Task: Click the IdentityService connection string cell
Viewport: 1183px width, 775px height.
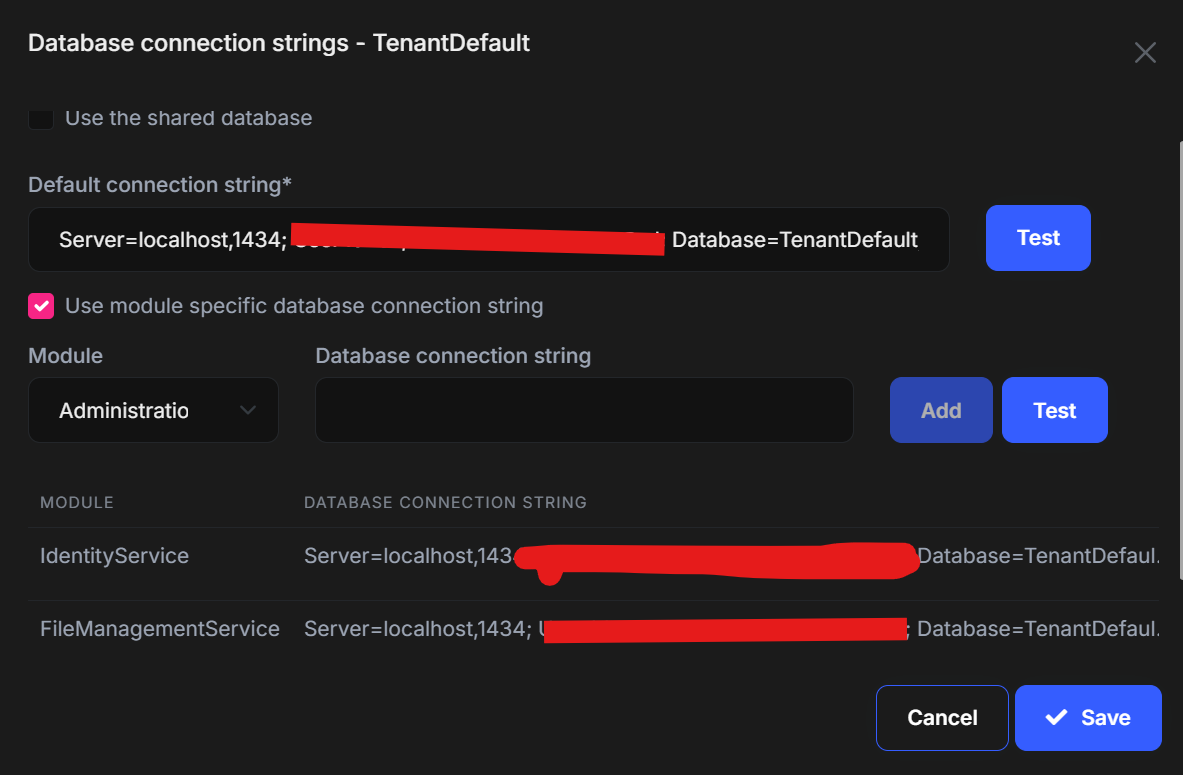Action: (x=730, y=556)
